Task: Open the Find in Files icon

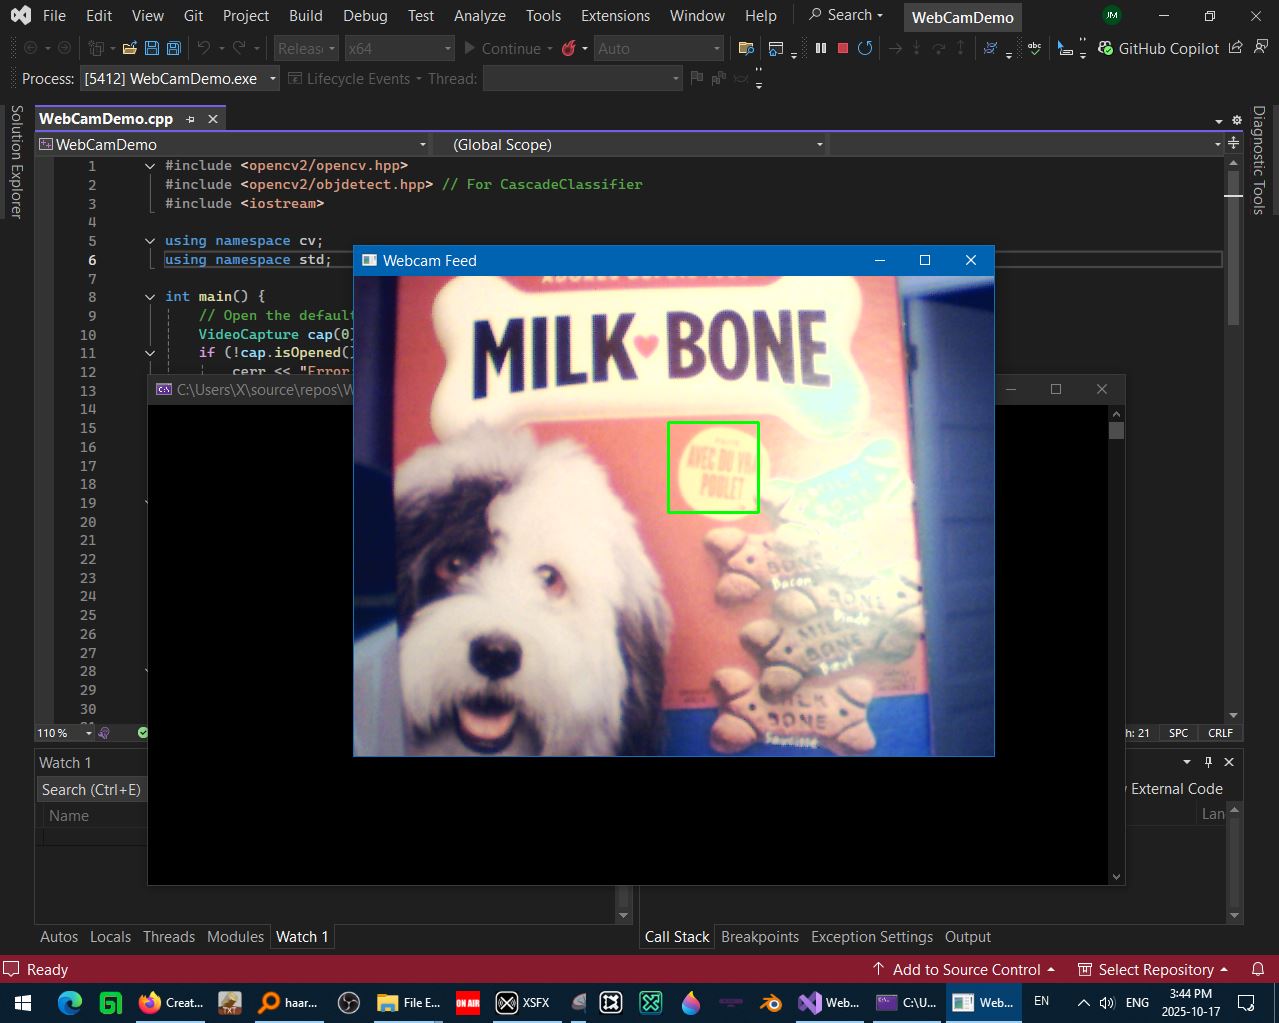Action: pos(745,48)
